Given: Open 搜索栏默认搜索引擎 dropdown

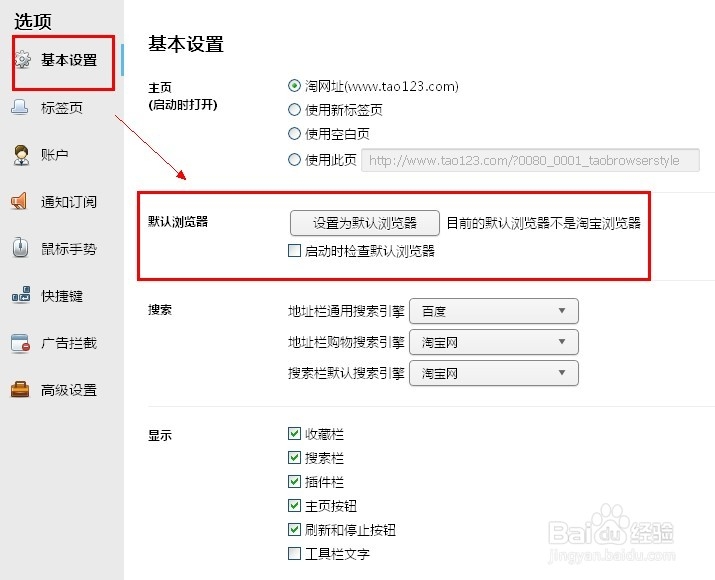Looking at the screenshot, I should [x=494, y=373].
